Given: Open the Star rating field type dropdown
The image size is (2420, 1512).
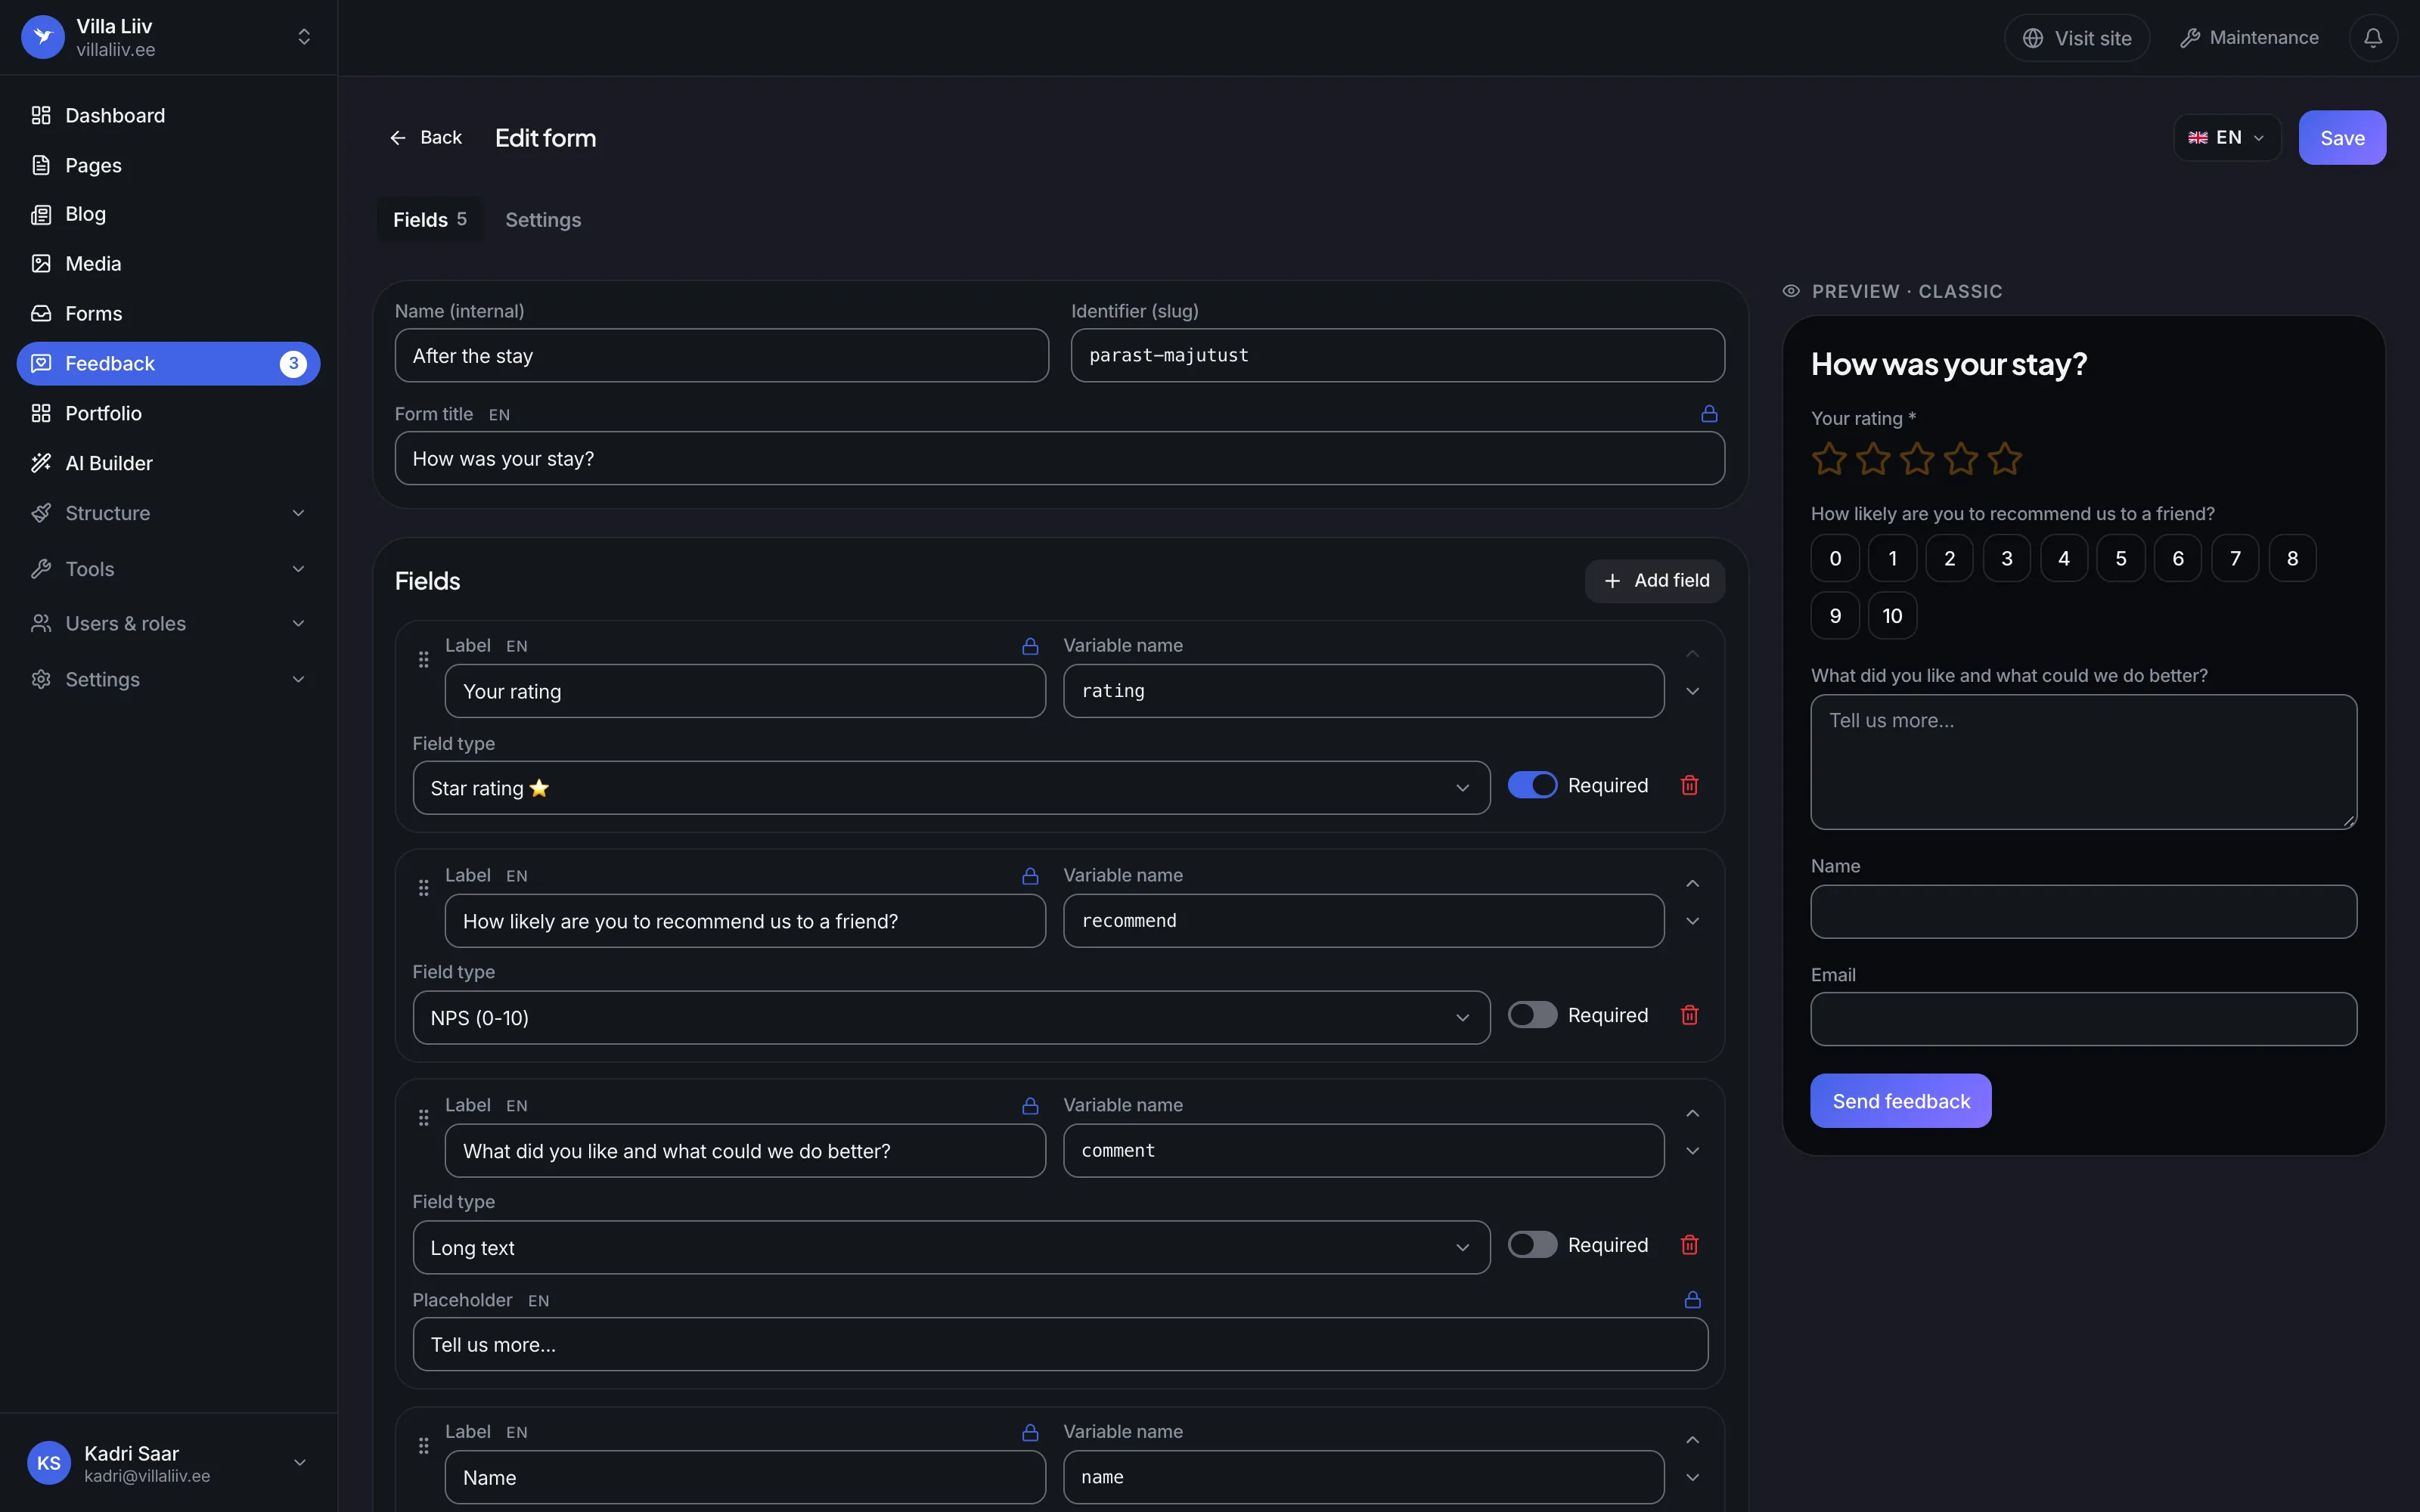Looking at the screenshot, I should (951, 789).
